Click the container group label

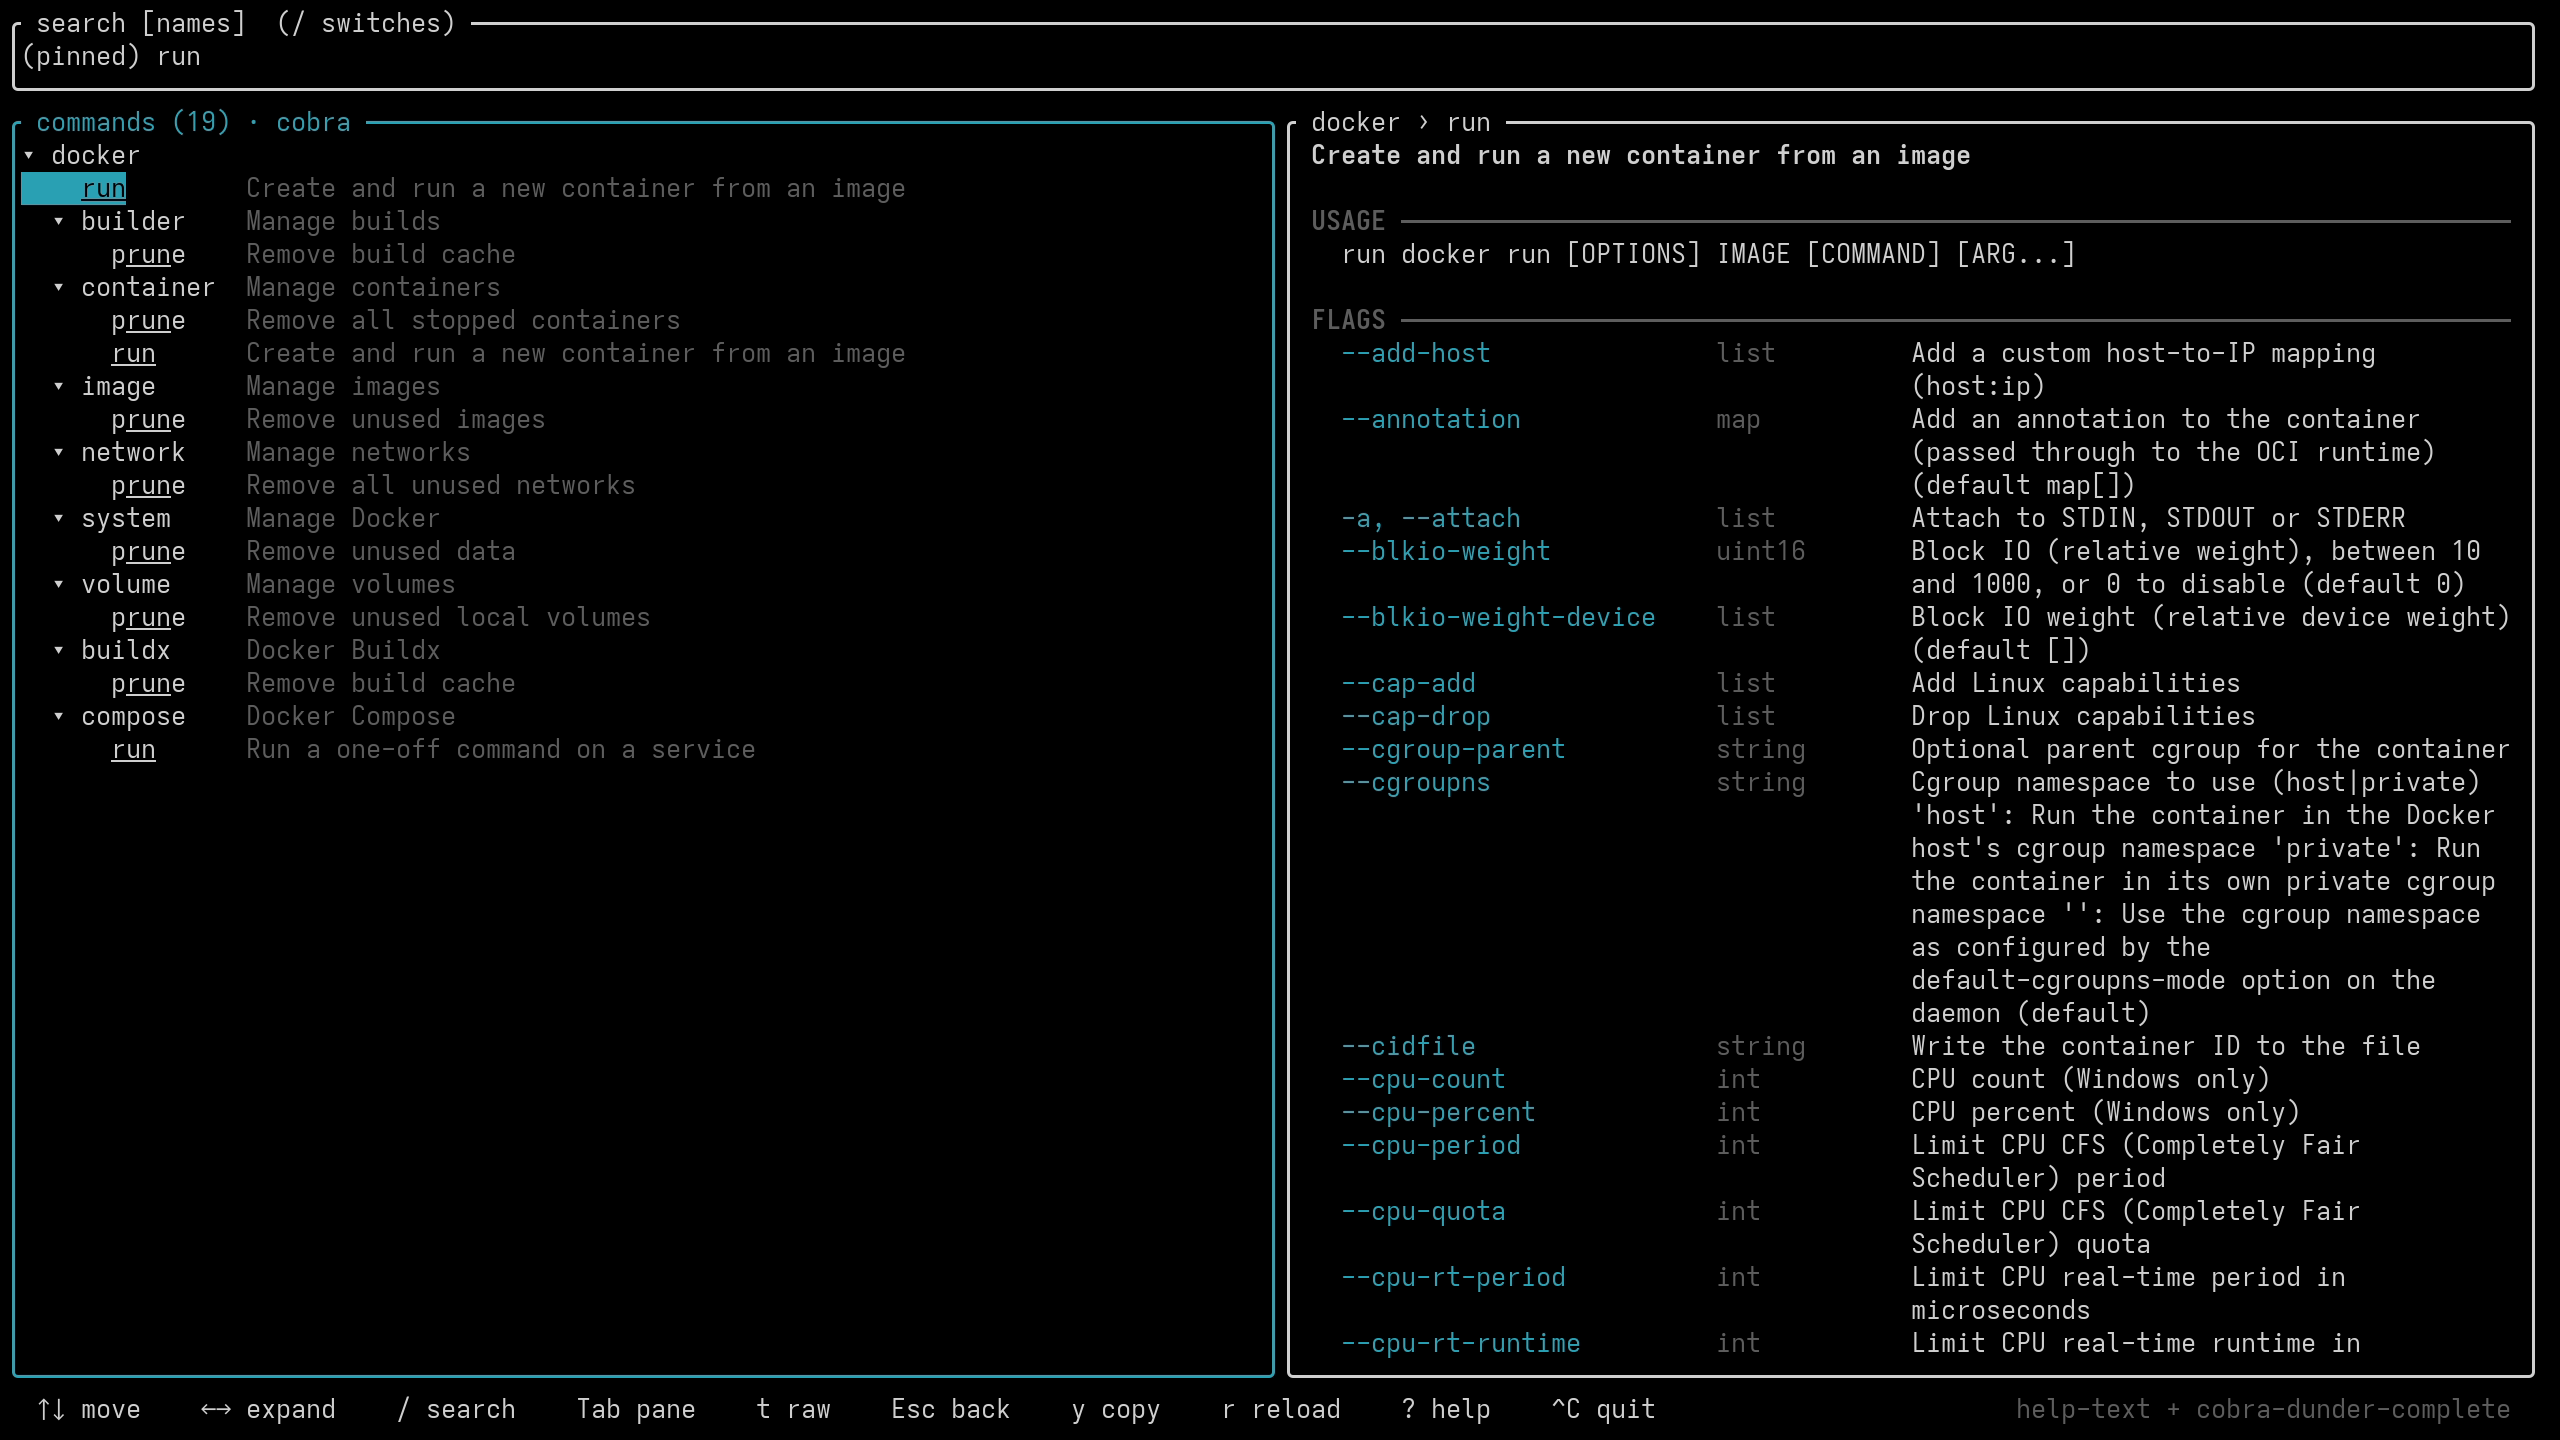(x=148, y=288)
